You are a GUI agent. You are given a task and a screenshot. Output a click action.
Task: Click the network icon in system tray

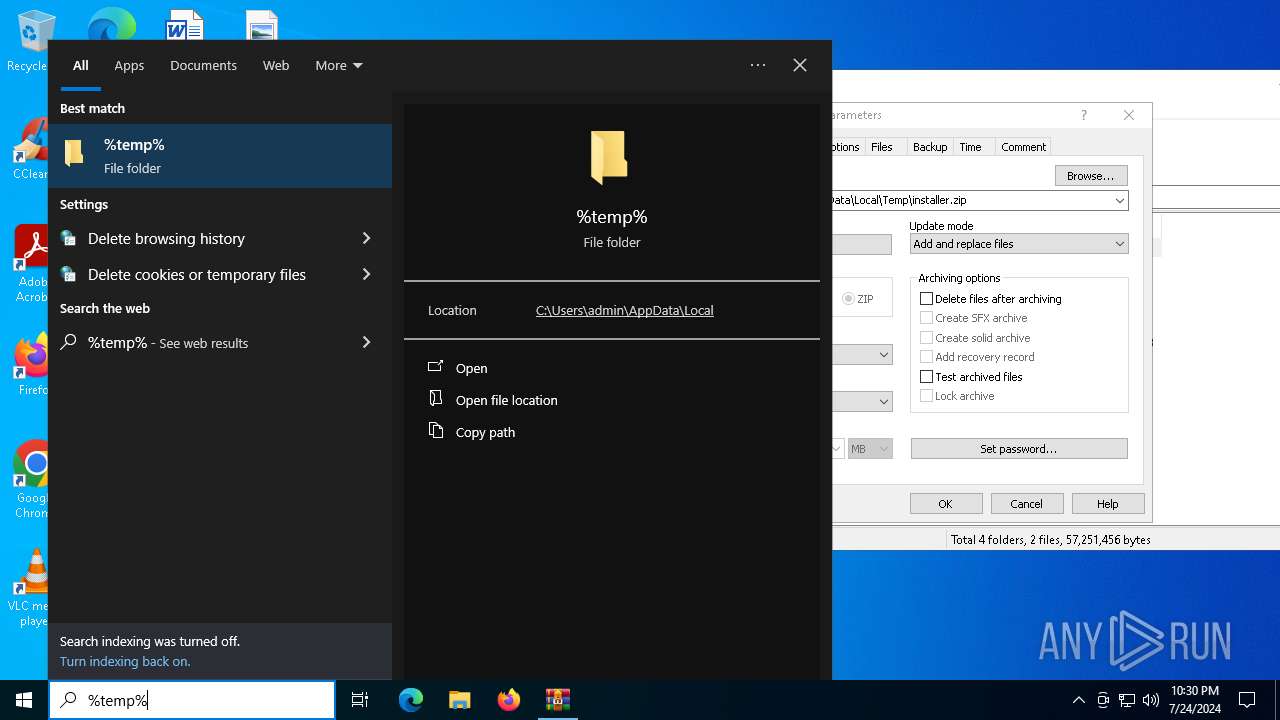(1126, 700)
